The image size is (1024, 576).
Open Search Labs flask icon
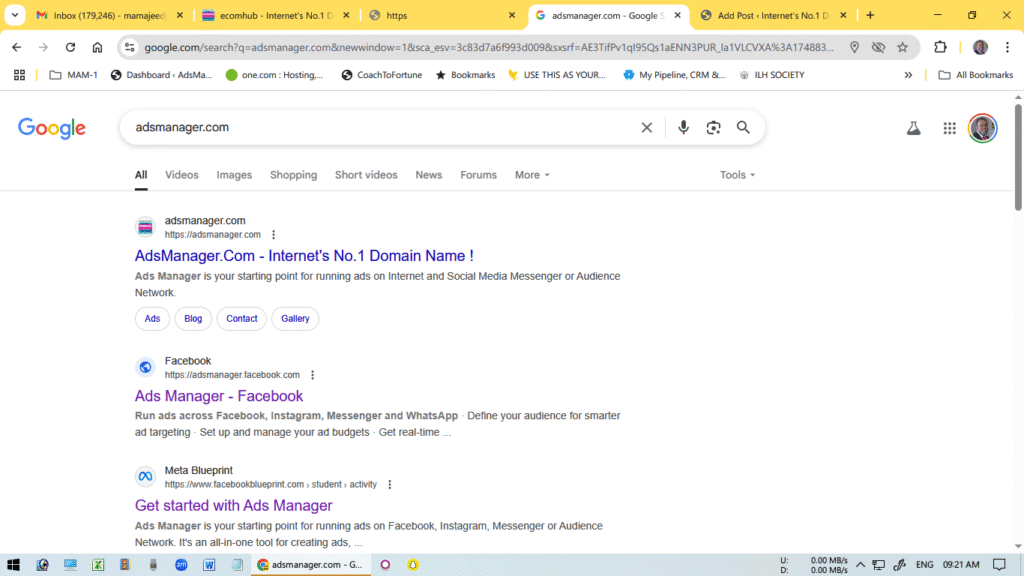[x=914, y=128]
